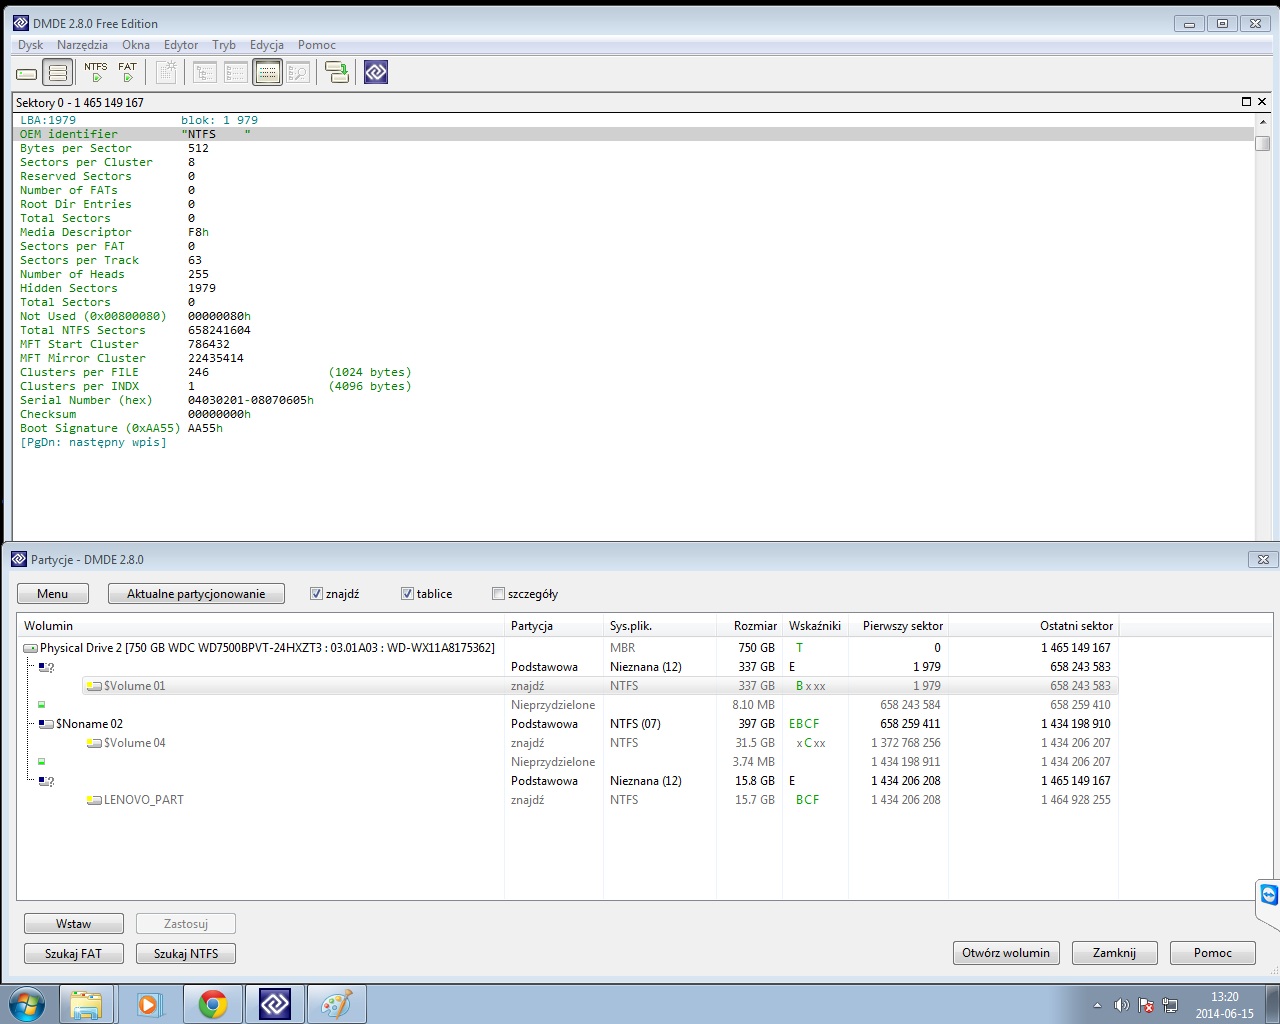The image size is (1280, 1024).
Task: Click the Pomoc button in Partycje dialog
Action: 1213,953
